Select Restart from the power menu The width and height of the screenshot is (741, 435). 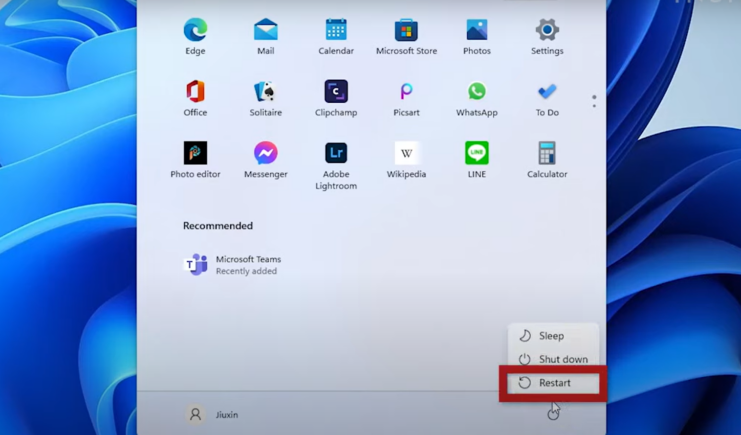click(x=553, y=383)
